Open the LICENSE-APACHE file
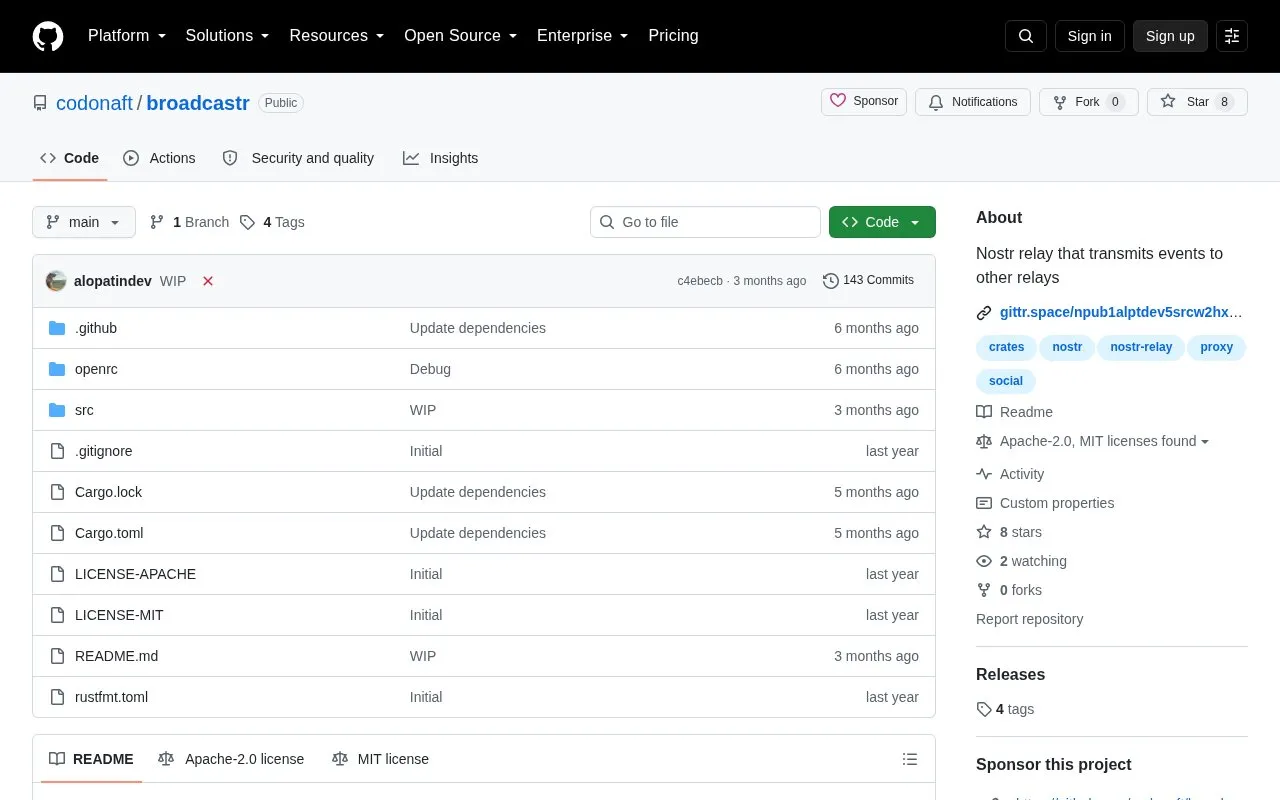This screenshot has height=800, width=1280. click(135, 574)
